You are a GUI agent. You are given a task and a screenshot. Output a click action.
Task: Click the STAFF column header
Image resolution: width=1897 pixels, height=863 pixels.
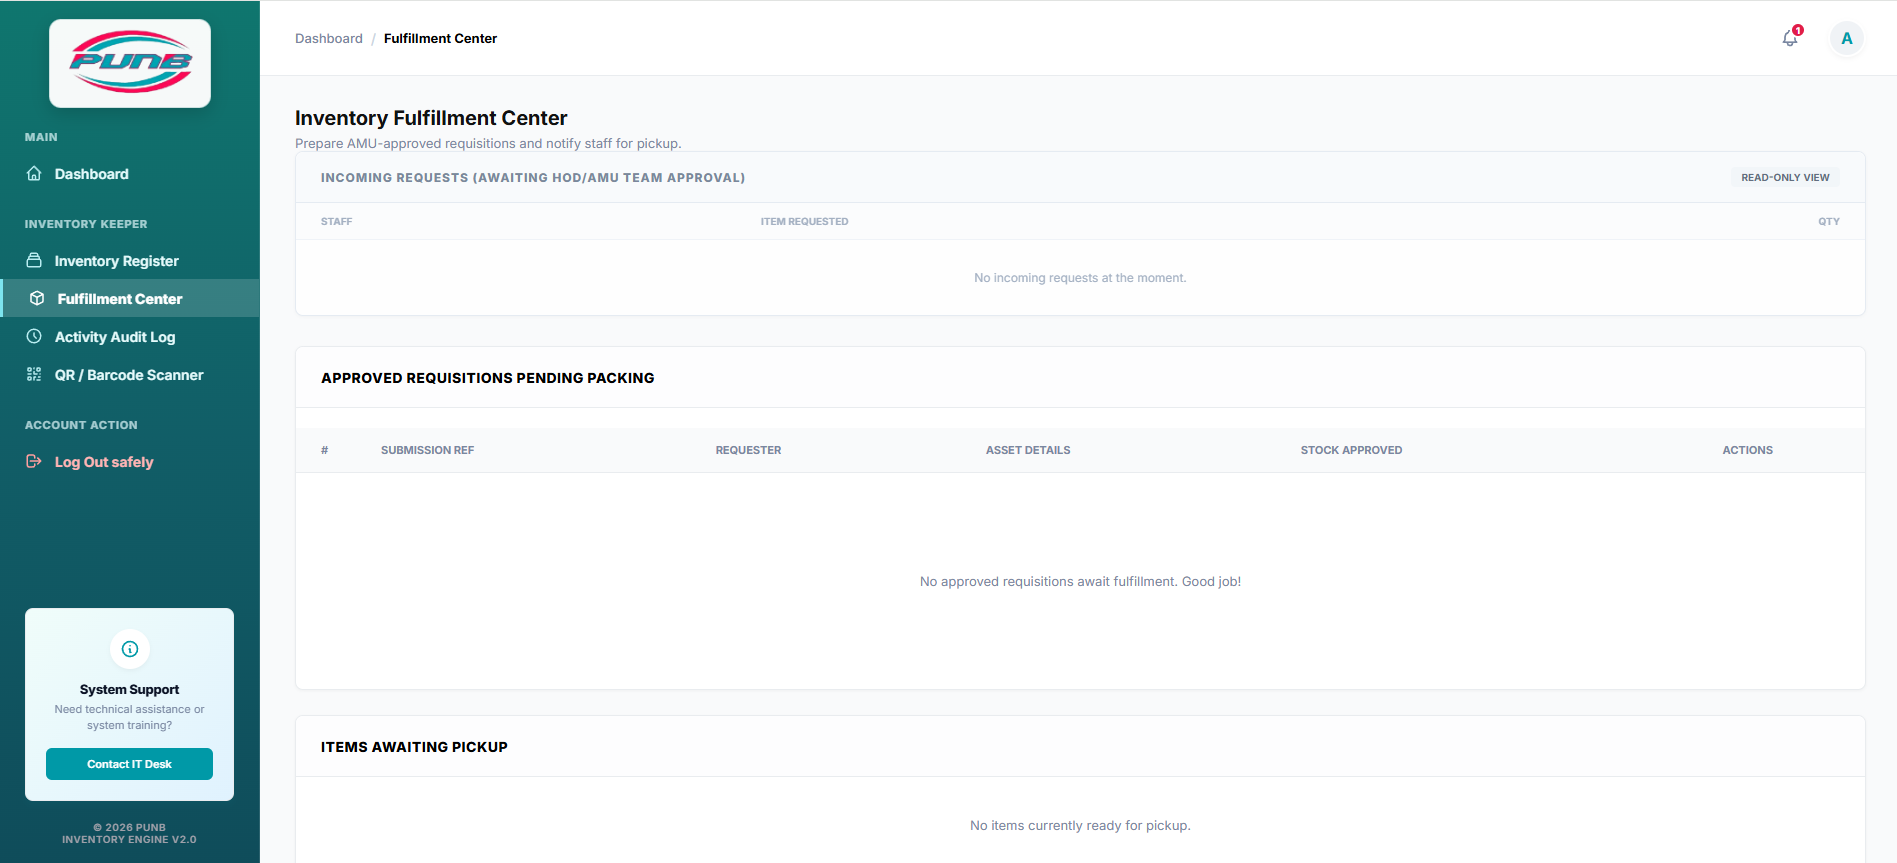[336, 221]
